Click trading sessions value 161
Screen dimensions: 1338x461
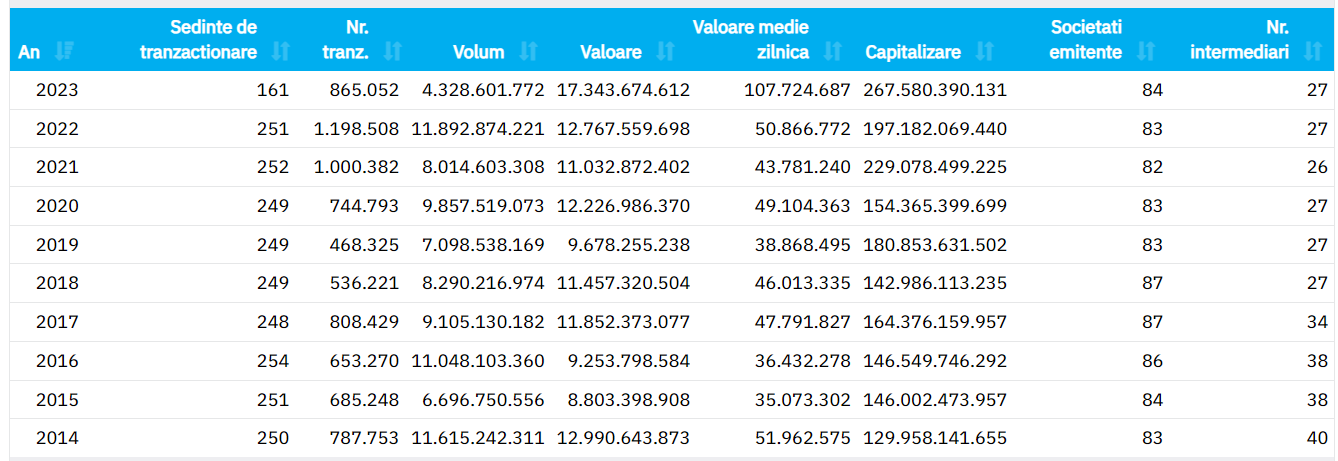tap(272, 90)
